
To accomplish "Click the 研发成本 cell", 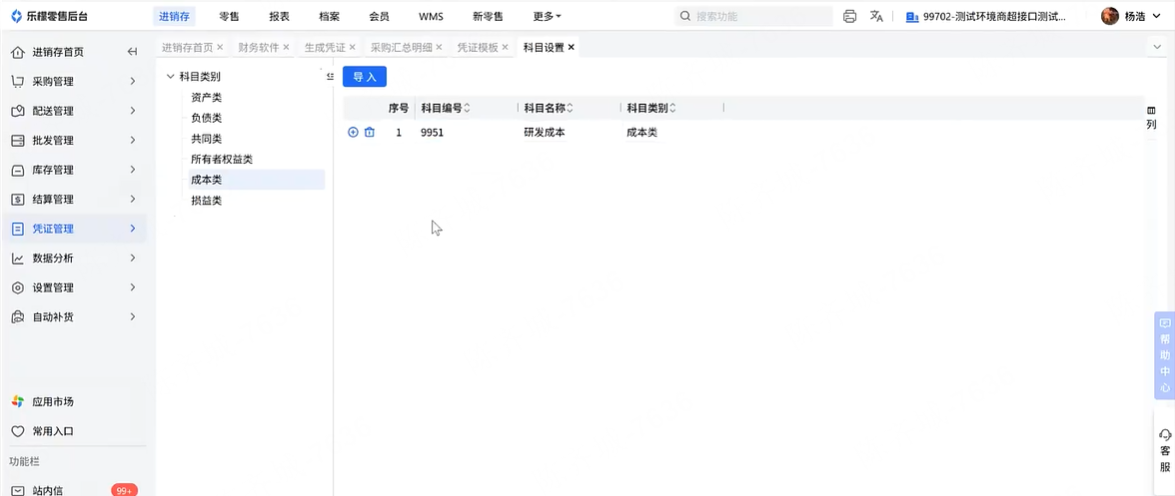I will (x=544, y=133).
